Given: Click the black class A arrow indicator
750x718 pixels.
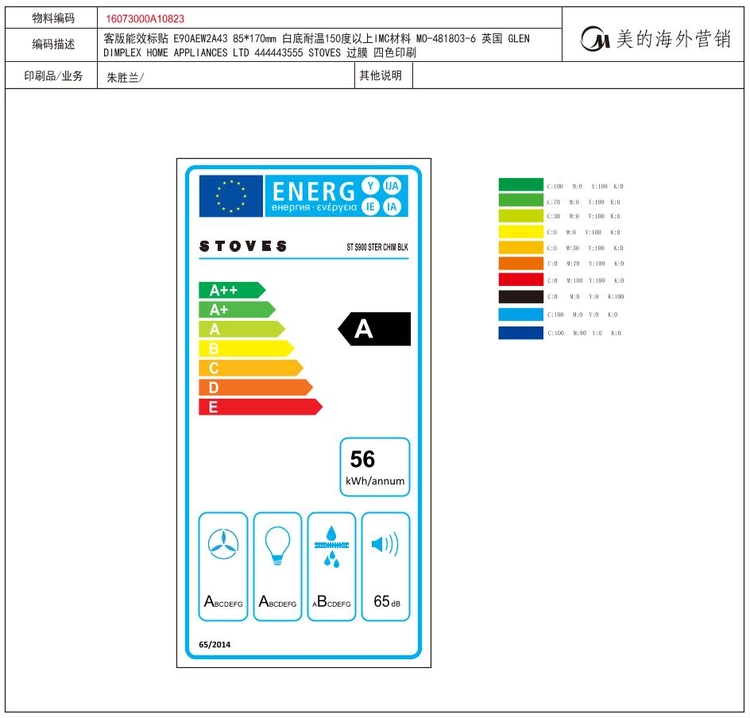Looking at the screenshot, I should tap(375, 329).
